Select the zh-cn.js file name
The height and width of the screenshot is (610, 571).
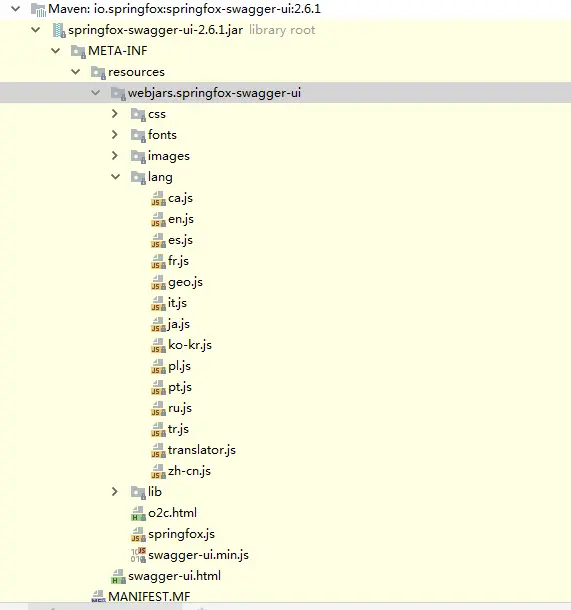pos(189,472)
